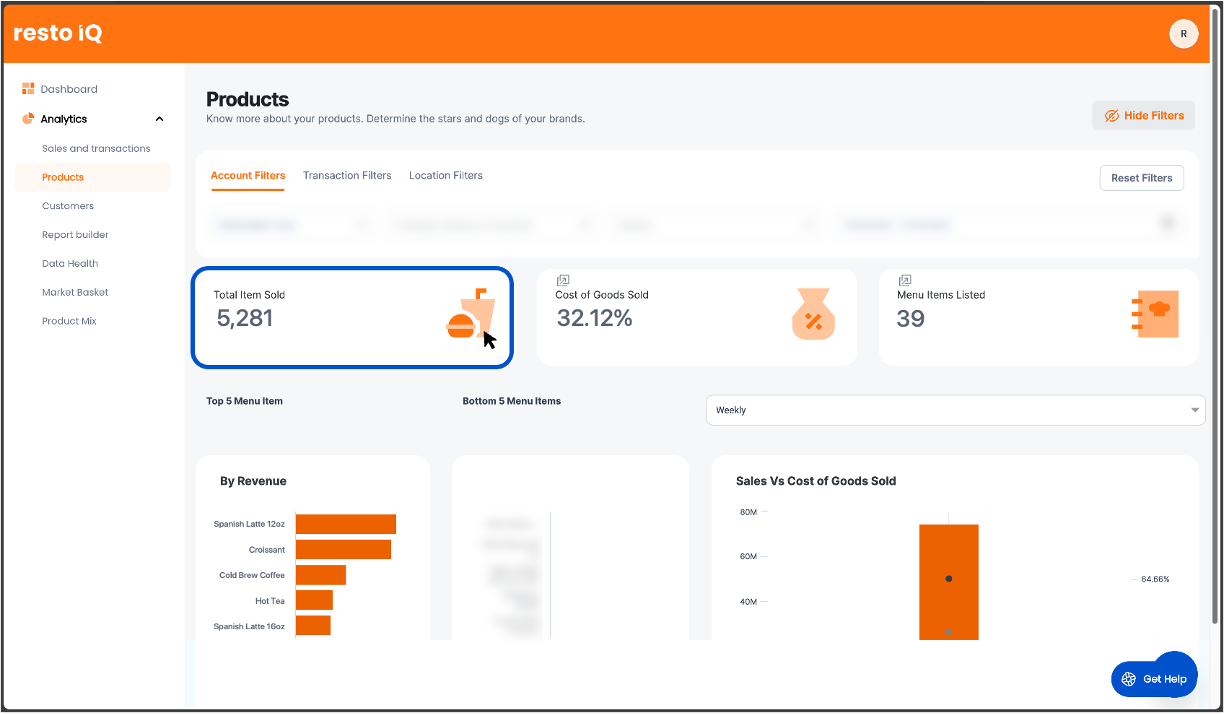
Task: Open the Report builder page
Action: [75, 235]
